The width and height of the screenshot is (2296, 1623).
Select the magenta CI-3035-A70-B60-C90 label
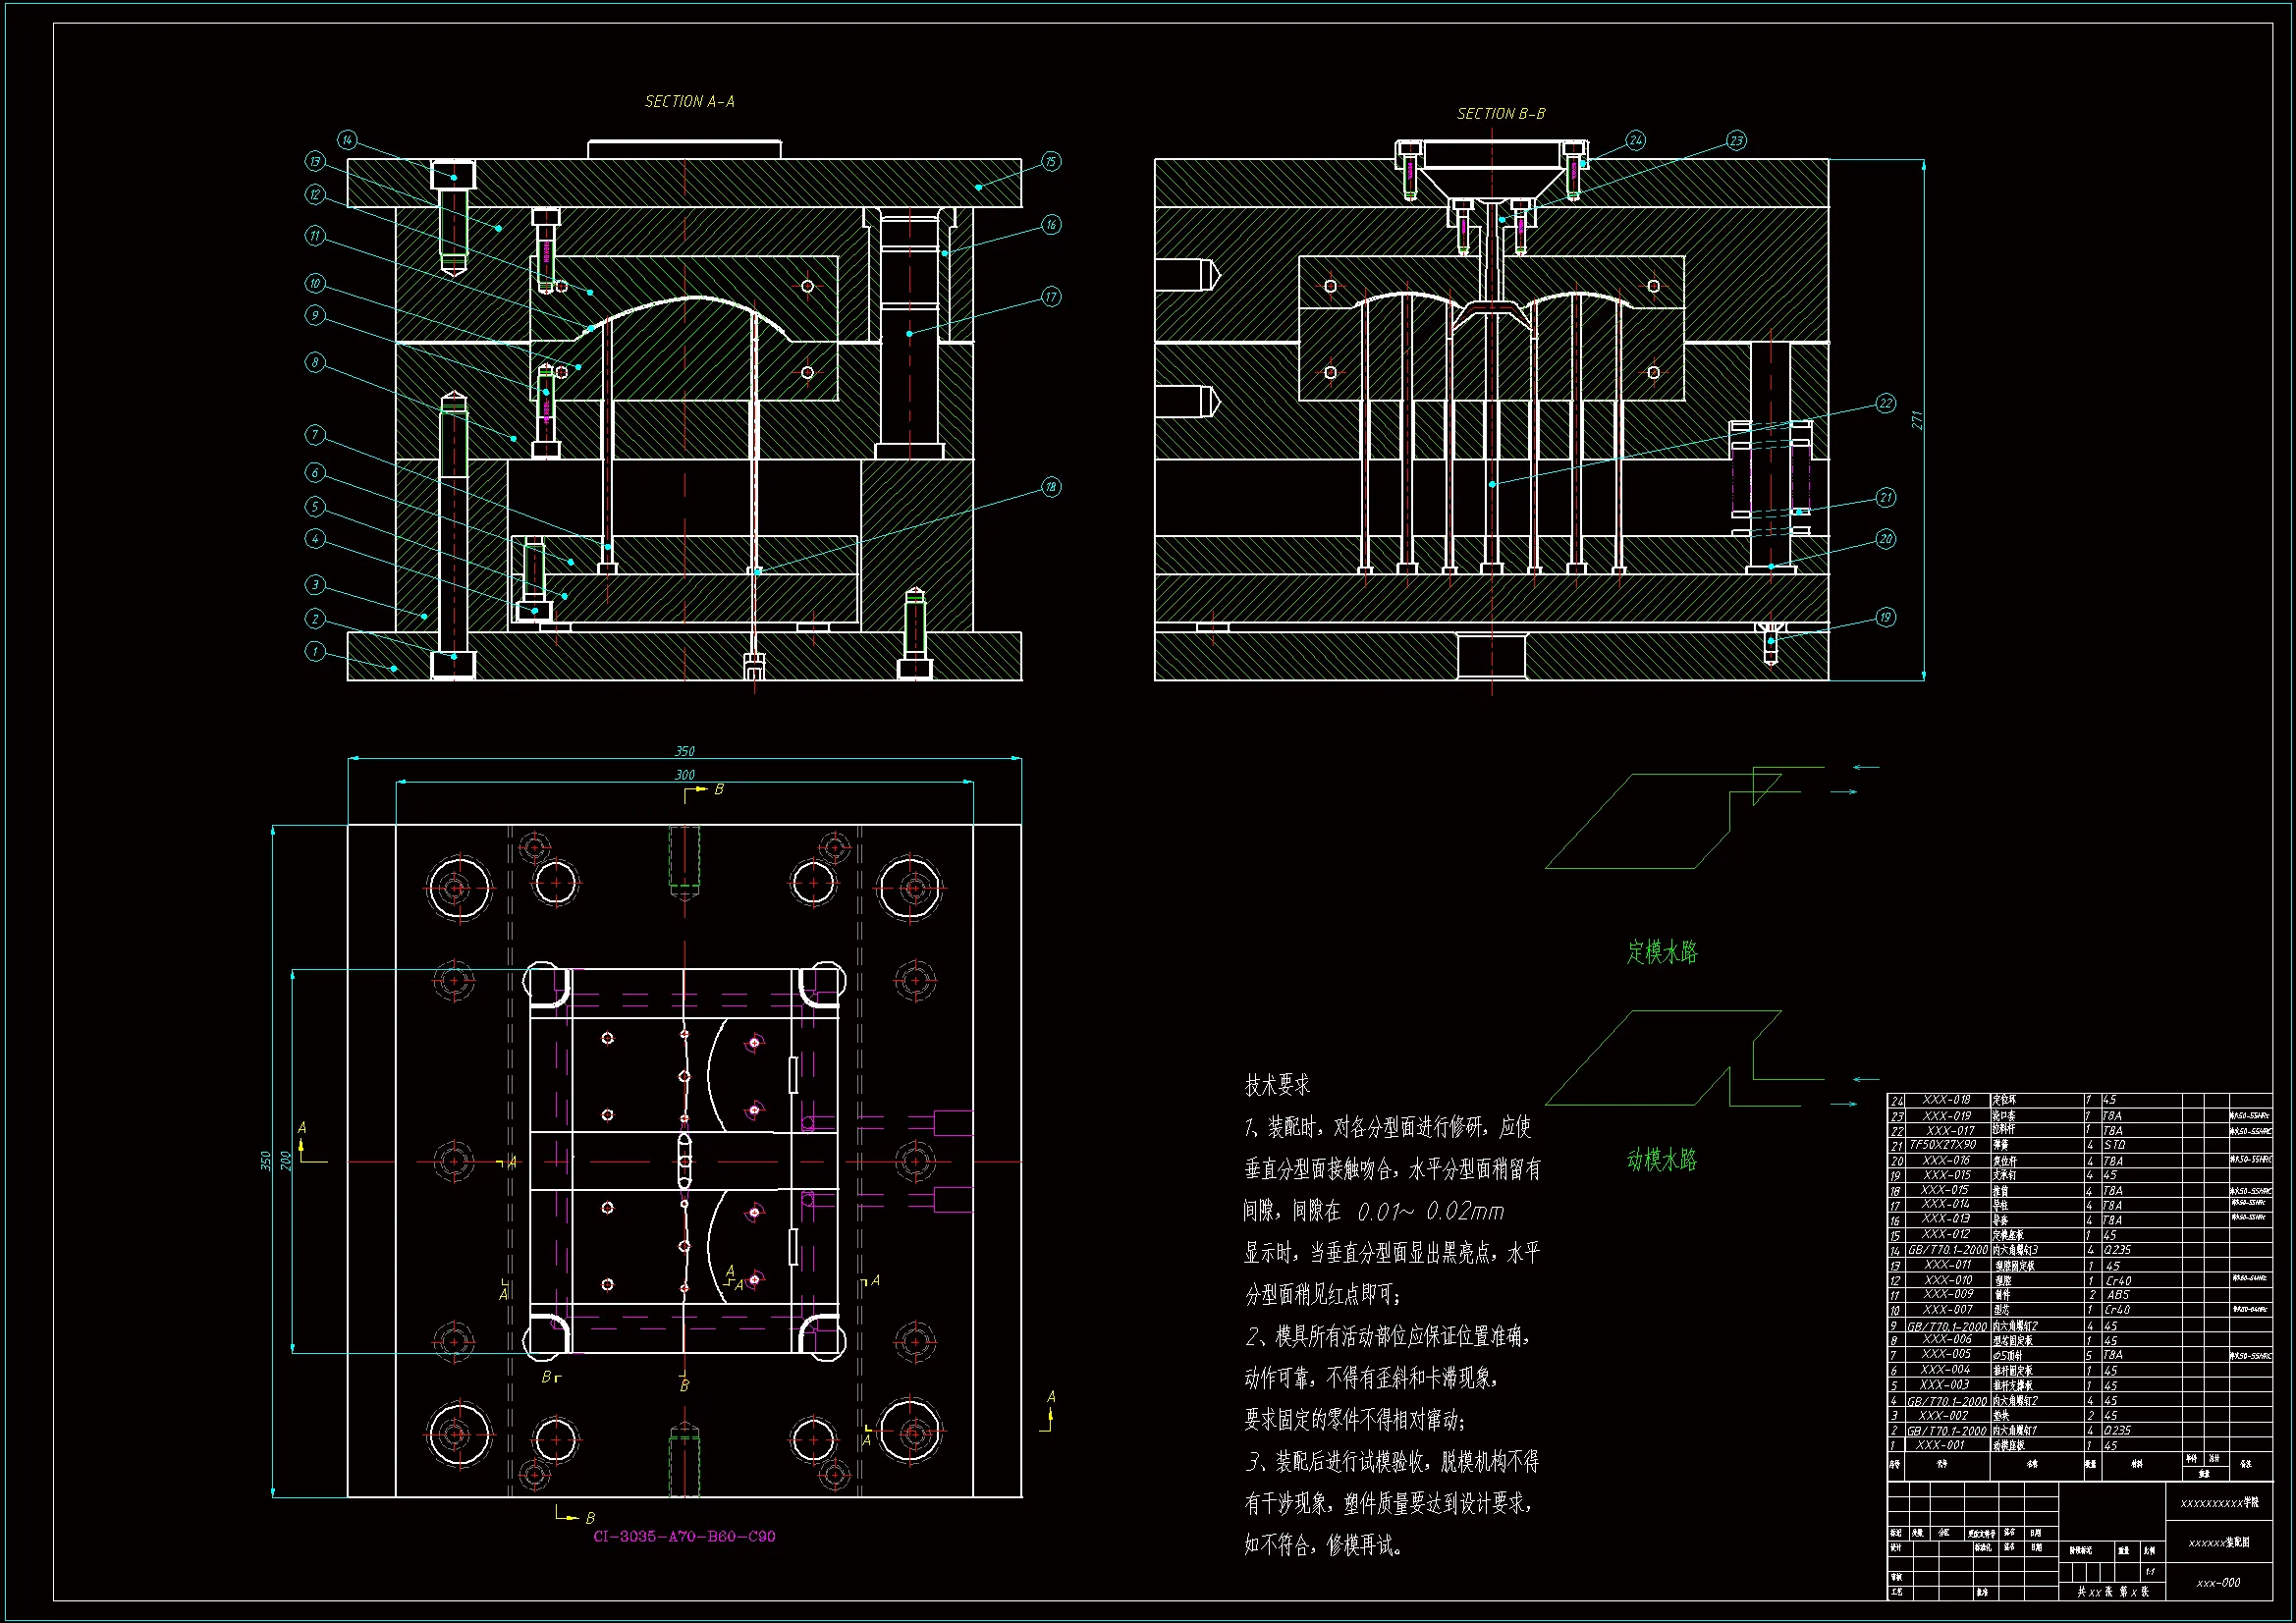pyautogui.click(x=684, y=1536)
